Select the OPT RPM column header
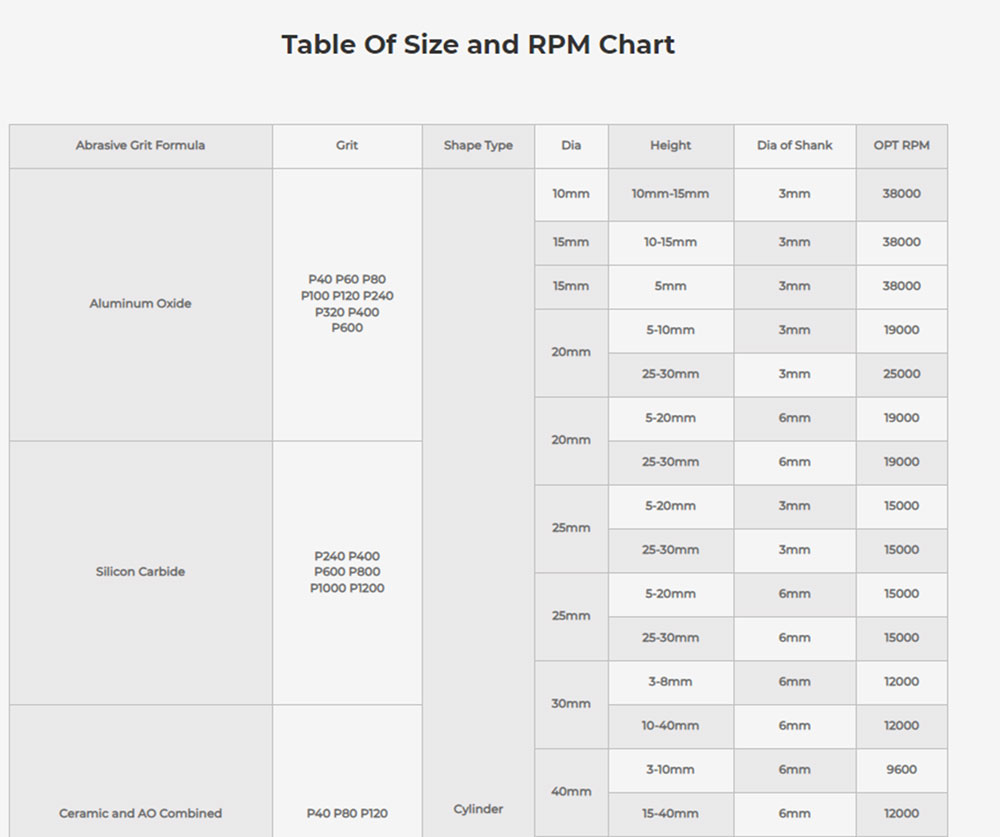The width and height of the screenshot is (1000, 837). click(901, 145)
